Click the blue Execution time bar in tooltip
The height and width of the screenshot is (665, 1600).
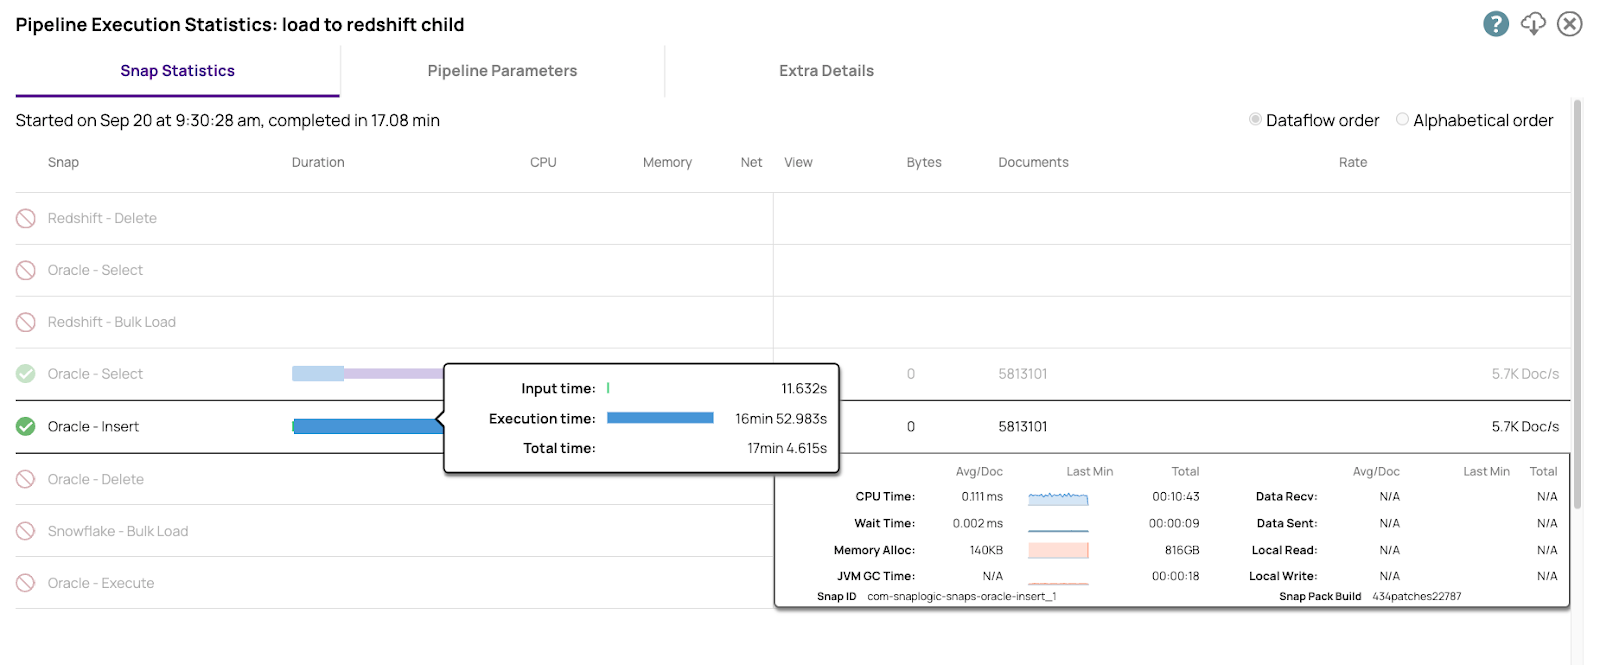pyautogui.click(x=660, y=418)
